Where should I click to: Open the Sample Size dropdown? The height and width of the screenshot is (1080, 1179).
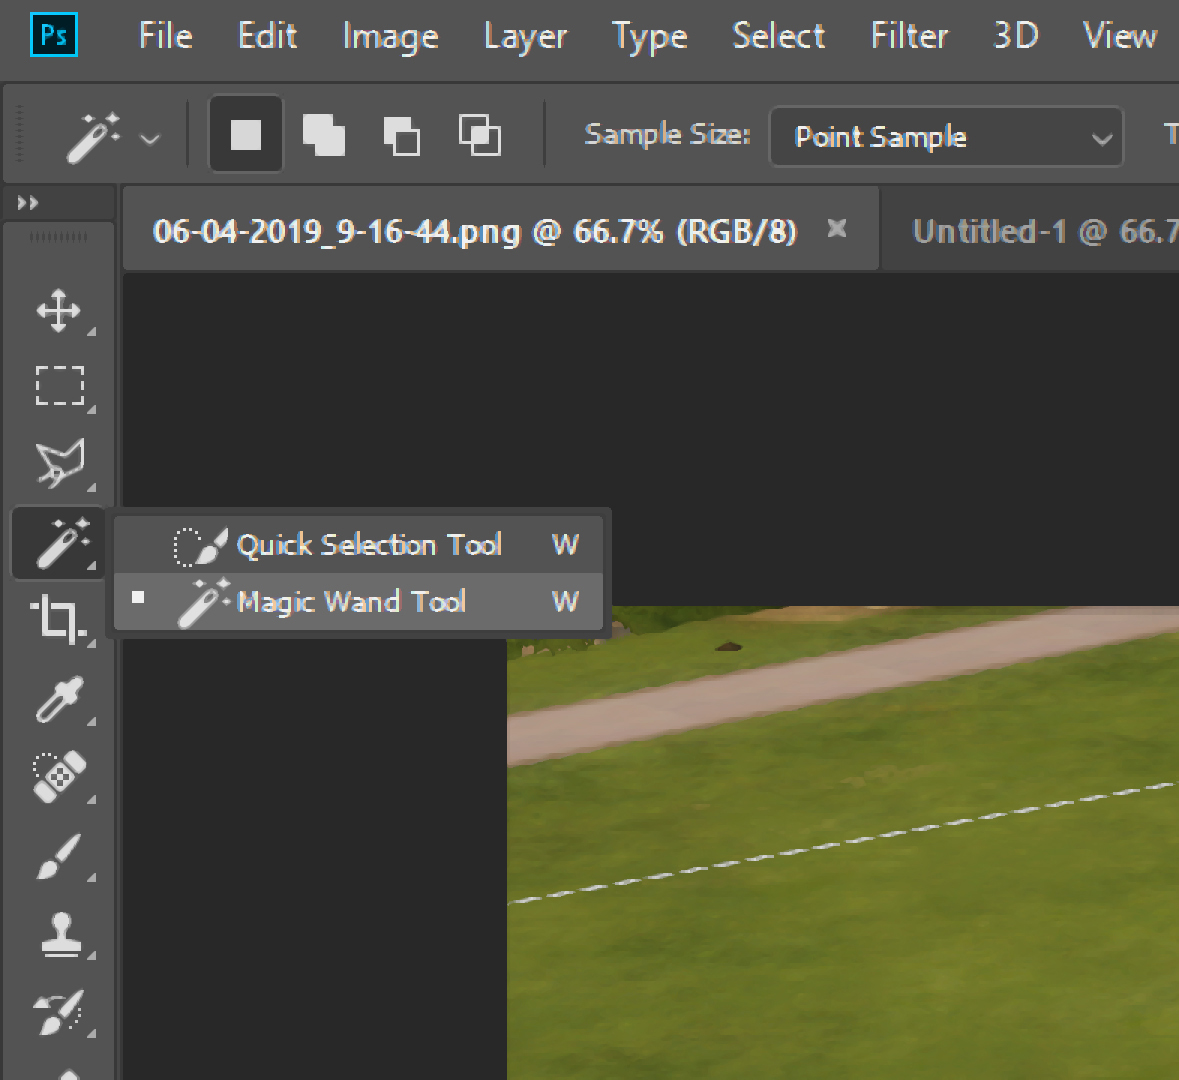pos(947,137)
